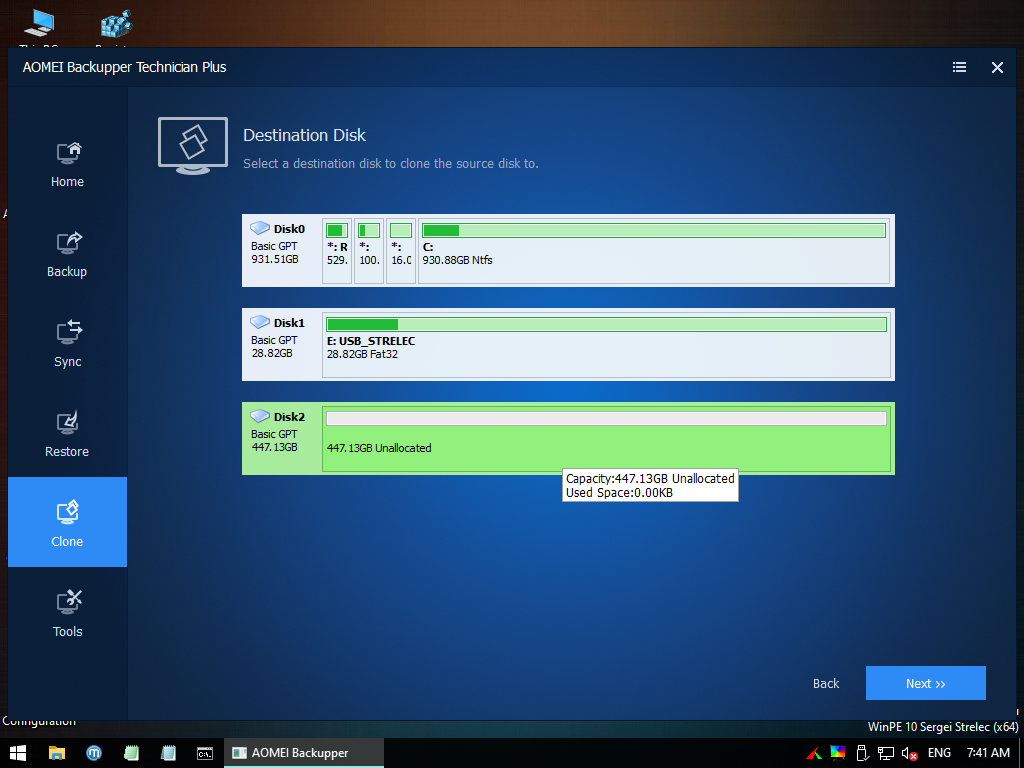Open the Home section in sidebar
This screenshot has width=1024, height=768.
tap(67, 165)
